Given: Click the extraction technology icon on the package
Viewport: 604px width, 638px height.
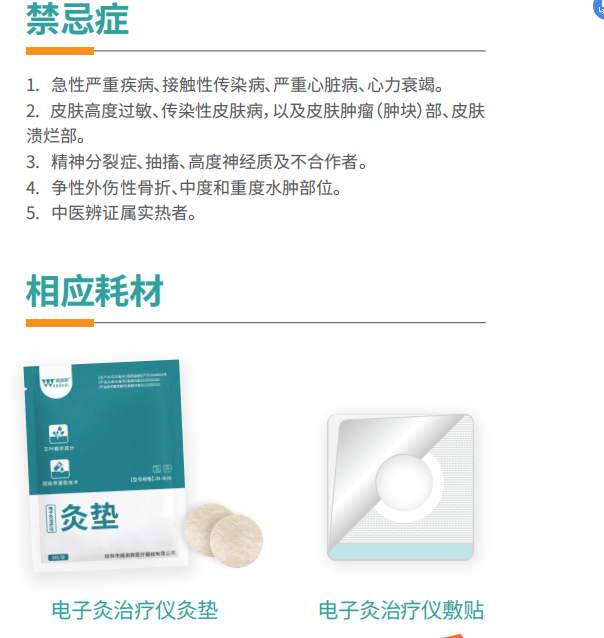Looking at the screenshot, I should [x=60, y=469].
